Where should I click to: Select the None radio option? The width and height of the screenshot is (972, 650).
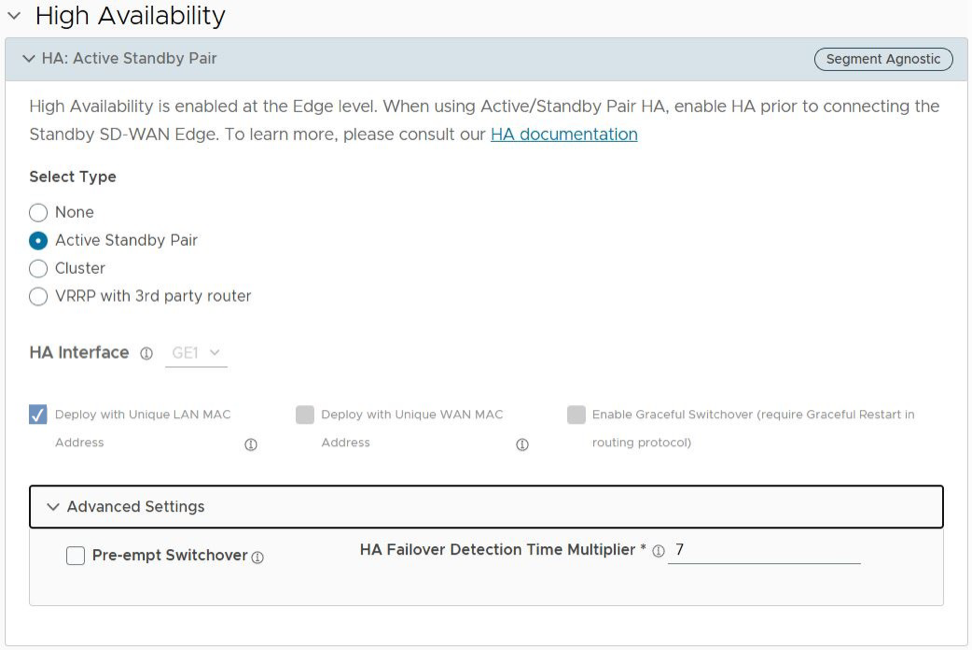coord(38,213)
